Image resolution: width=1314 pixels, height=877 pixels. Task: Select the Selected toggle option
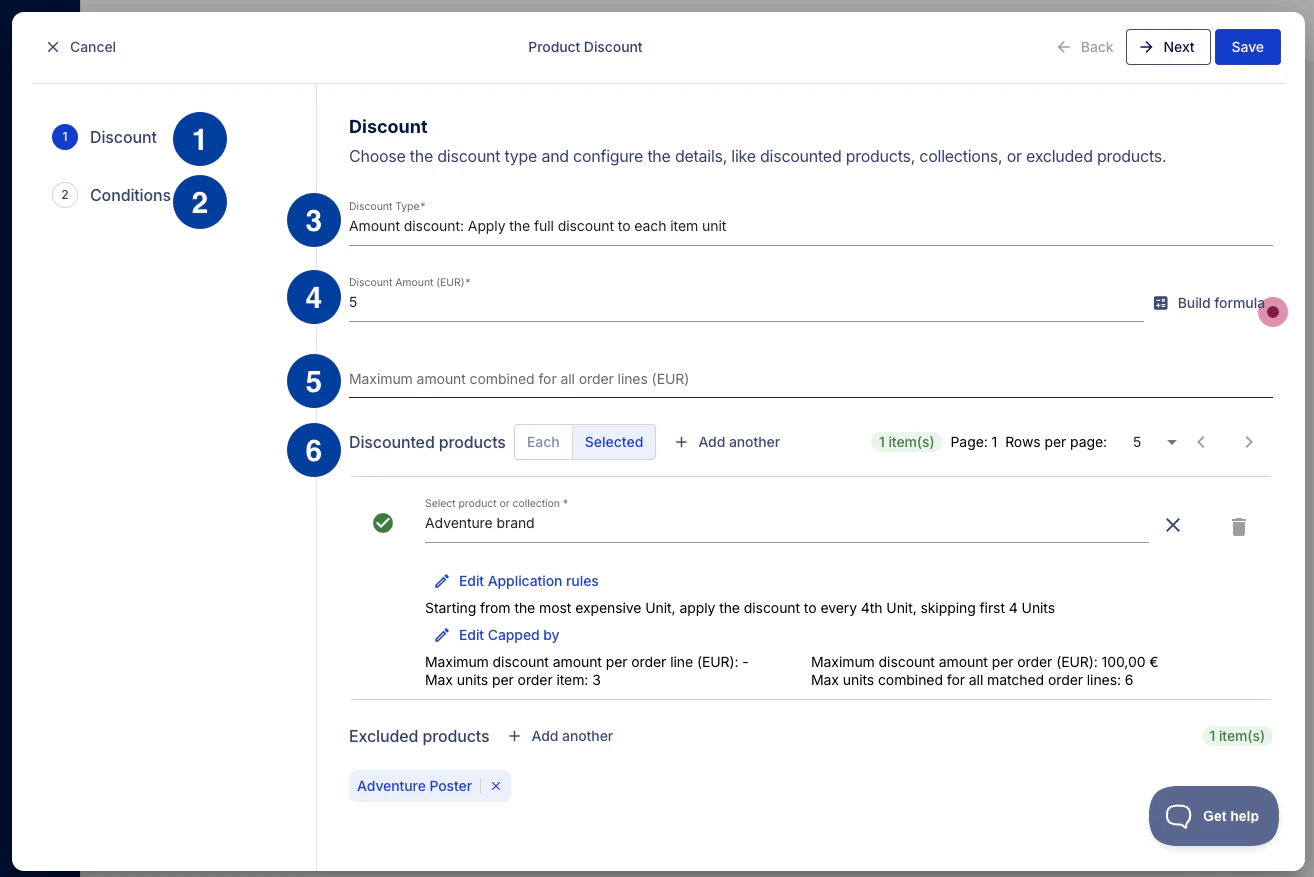click(x=614, y=442)
